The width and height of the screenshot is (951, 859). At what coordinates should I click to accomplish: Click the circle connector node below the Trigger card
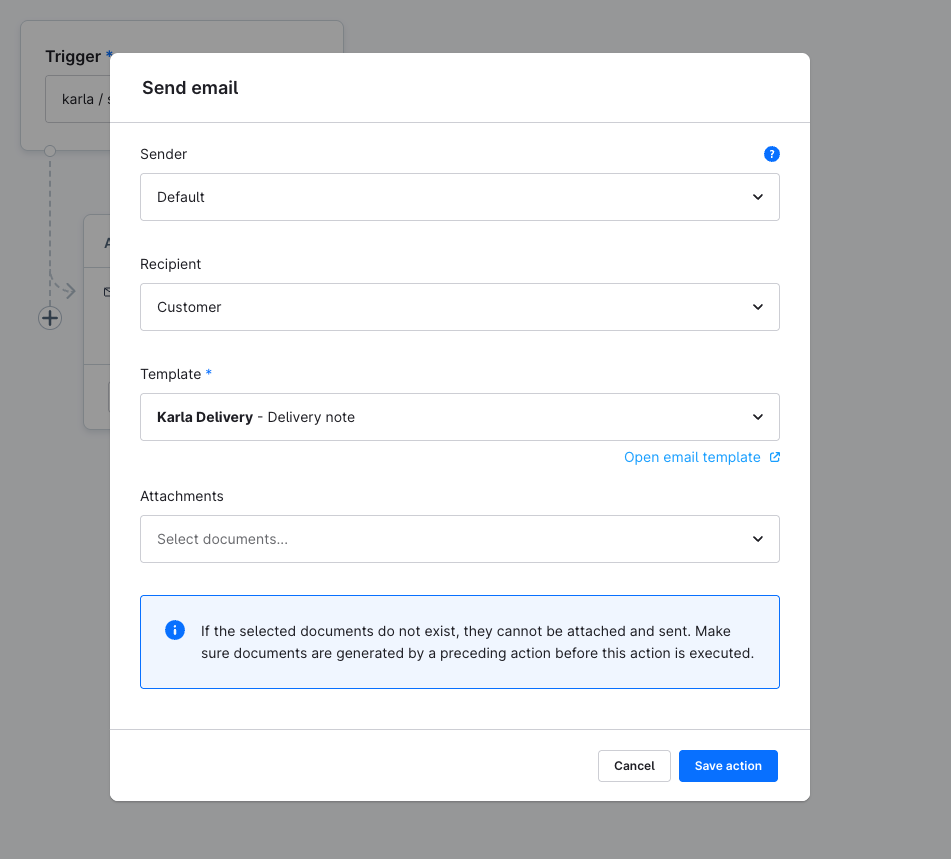[49, 150]
